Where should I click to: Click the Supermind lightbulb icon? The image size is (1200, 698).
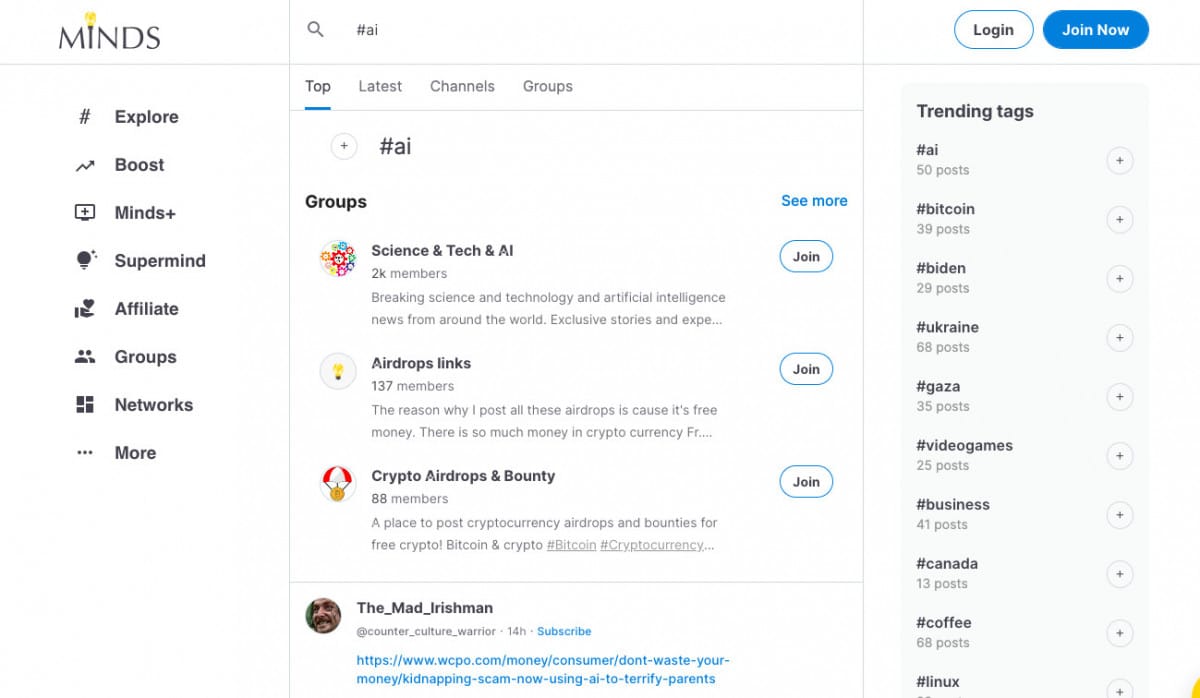coord(85,261)
